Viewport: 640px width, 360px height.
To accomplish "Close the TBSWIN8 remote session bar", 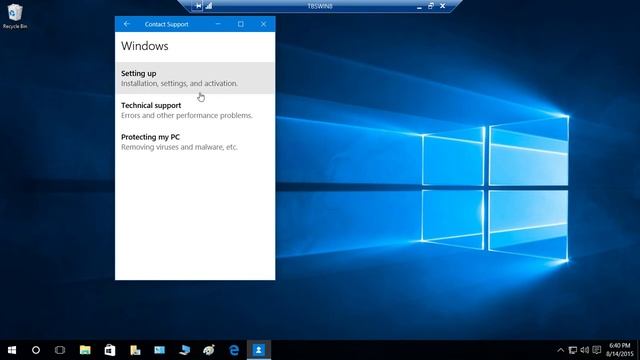I will click(442, 6).
